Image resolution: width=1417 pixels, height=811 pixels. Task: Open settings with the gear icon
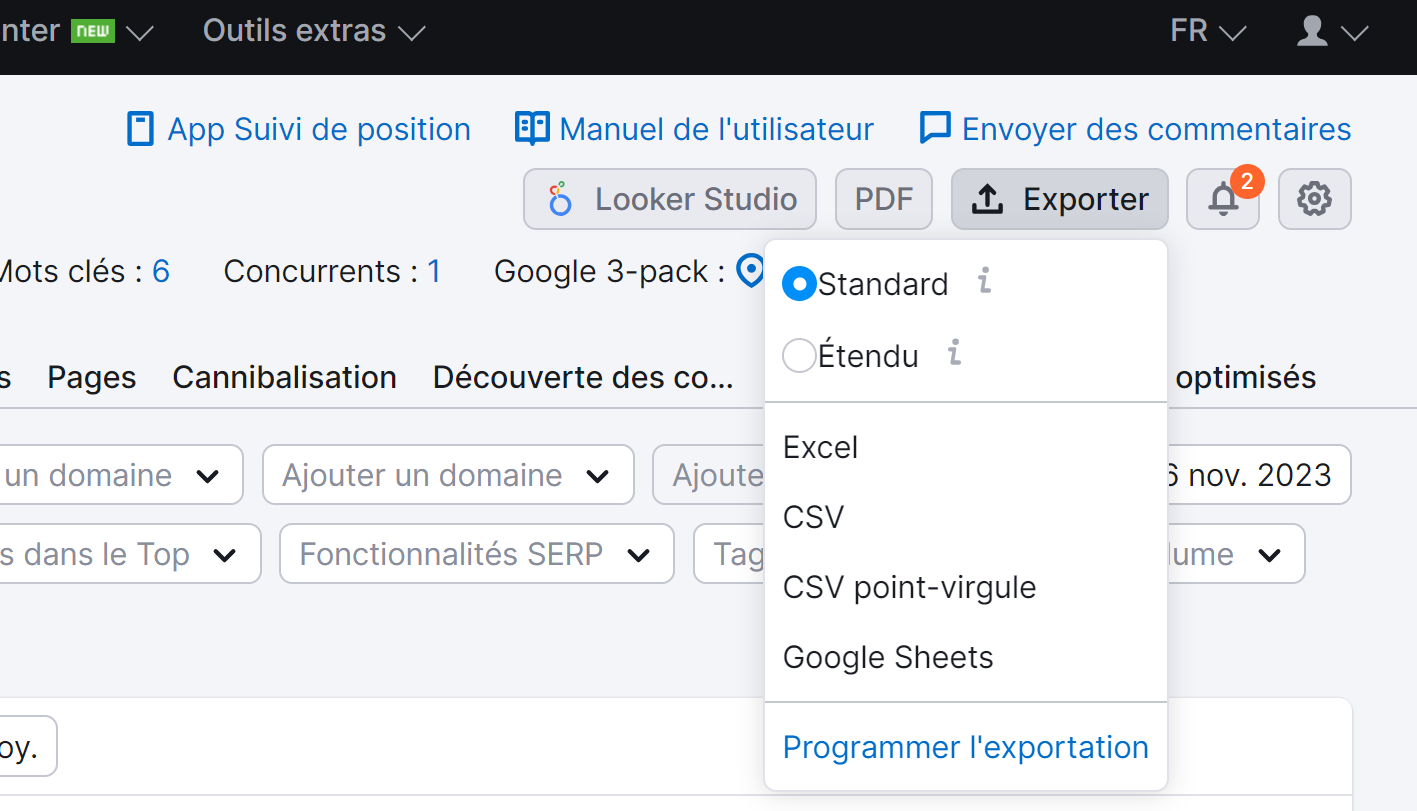click(x=1314, y=199)
